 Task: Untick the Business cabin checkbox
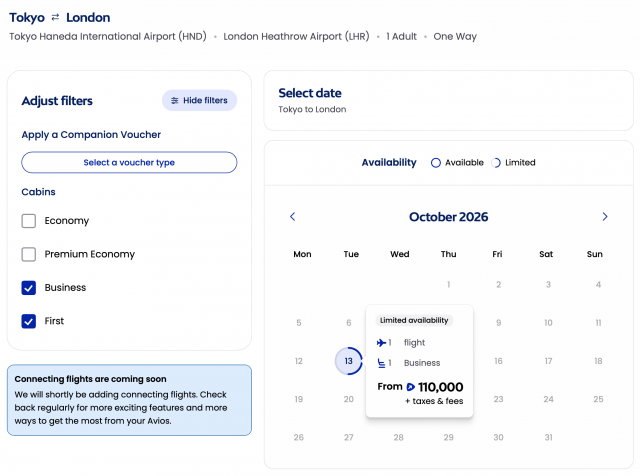pyautogui.click(x=29, y=288)
